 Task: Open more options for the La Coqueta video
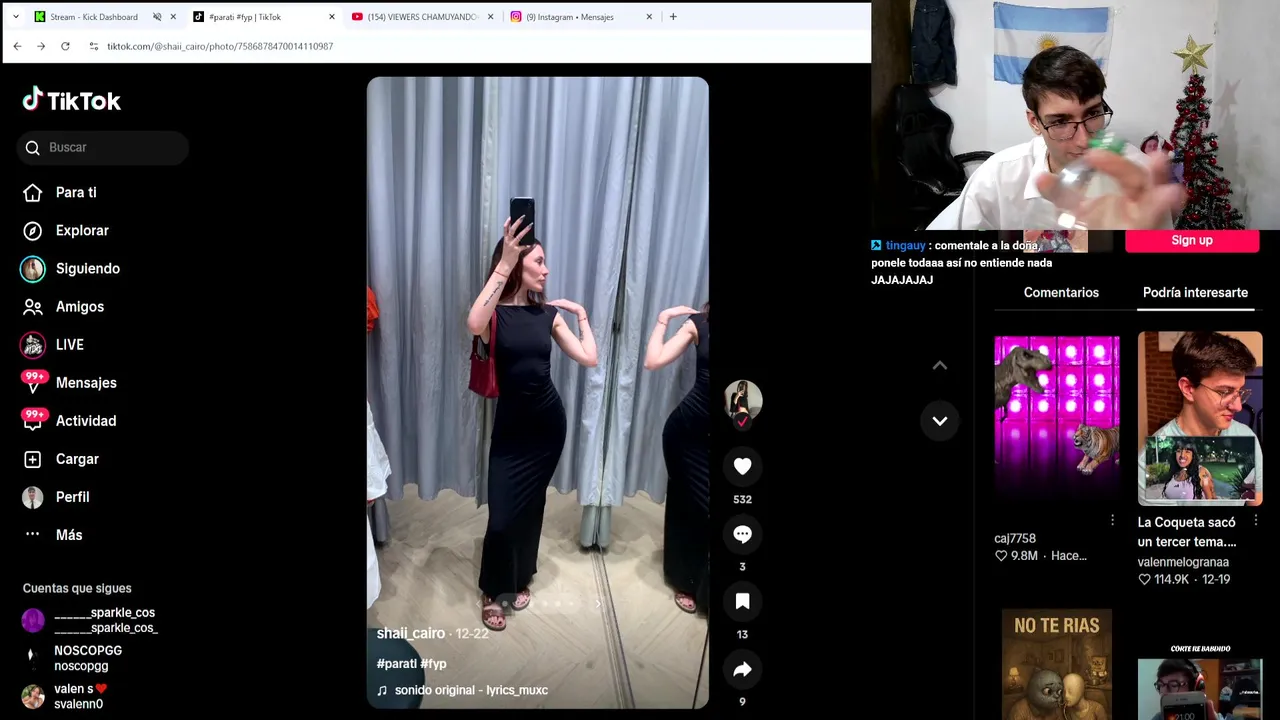tap(1256, 520)
